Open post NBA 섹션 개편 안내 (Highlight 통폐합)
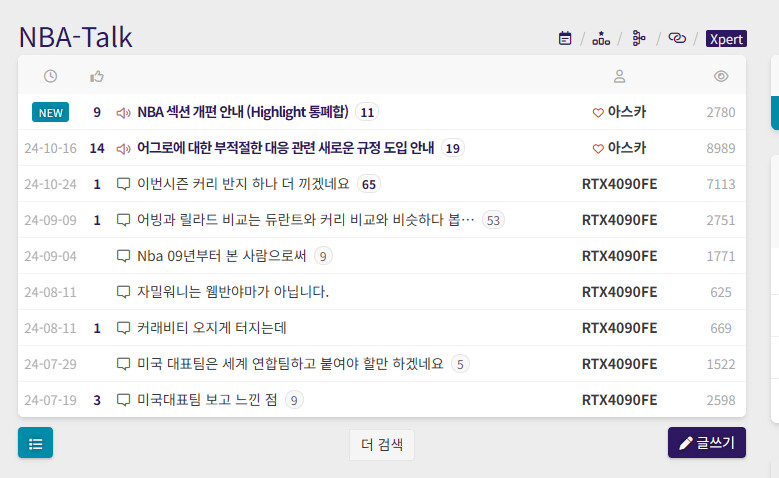The image size is (779, 478). pyautogui.click(x=243, y=112)
